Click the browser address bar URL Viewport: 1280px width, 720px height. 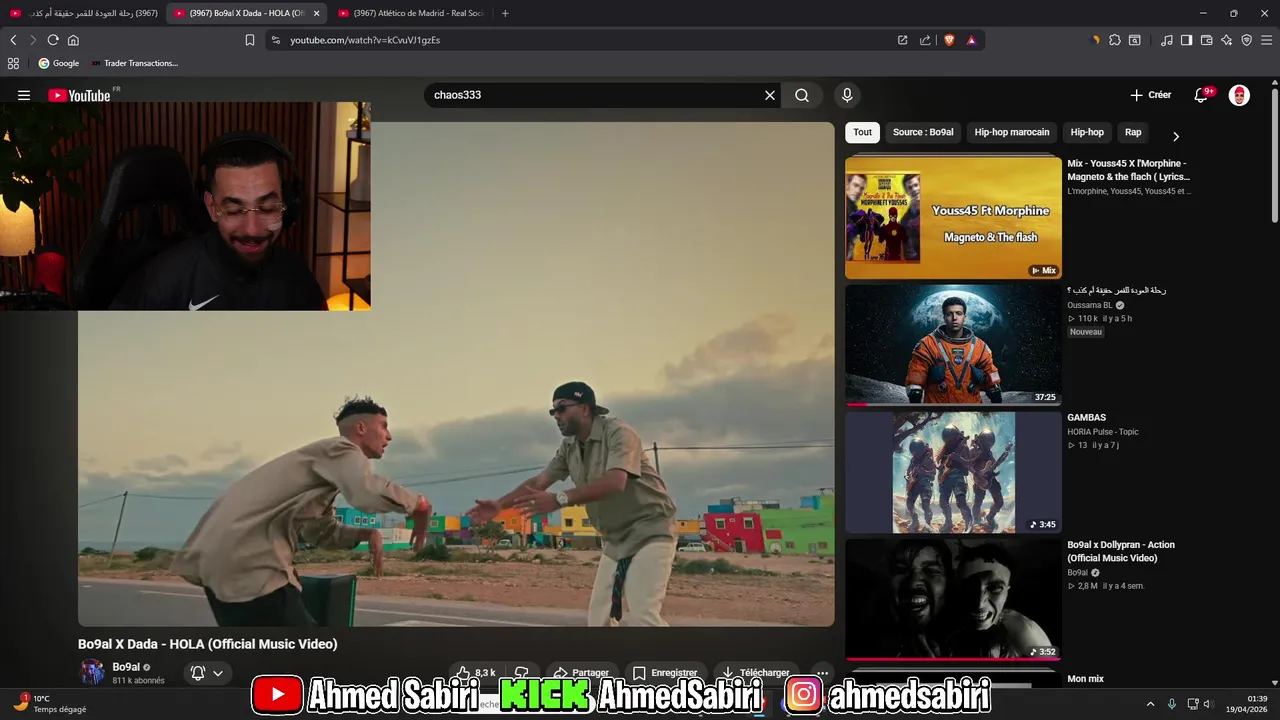(x=365, y=40)
